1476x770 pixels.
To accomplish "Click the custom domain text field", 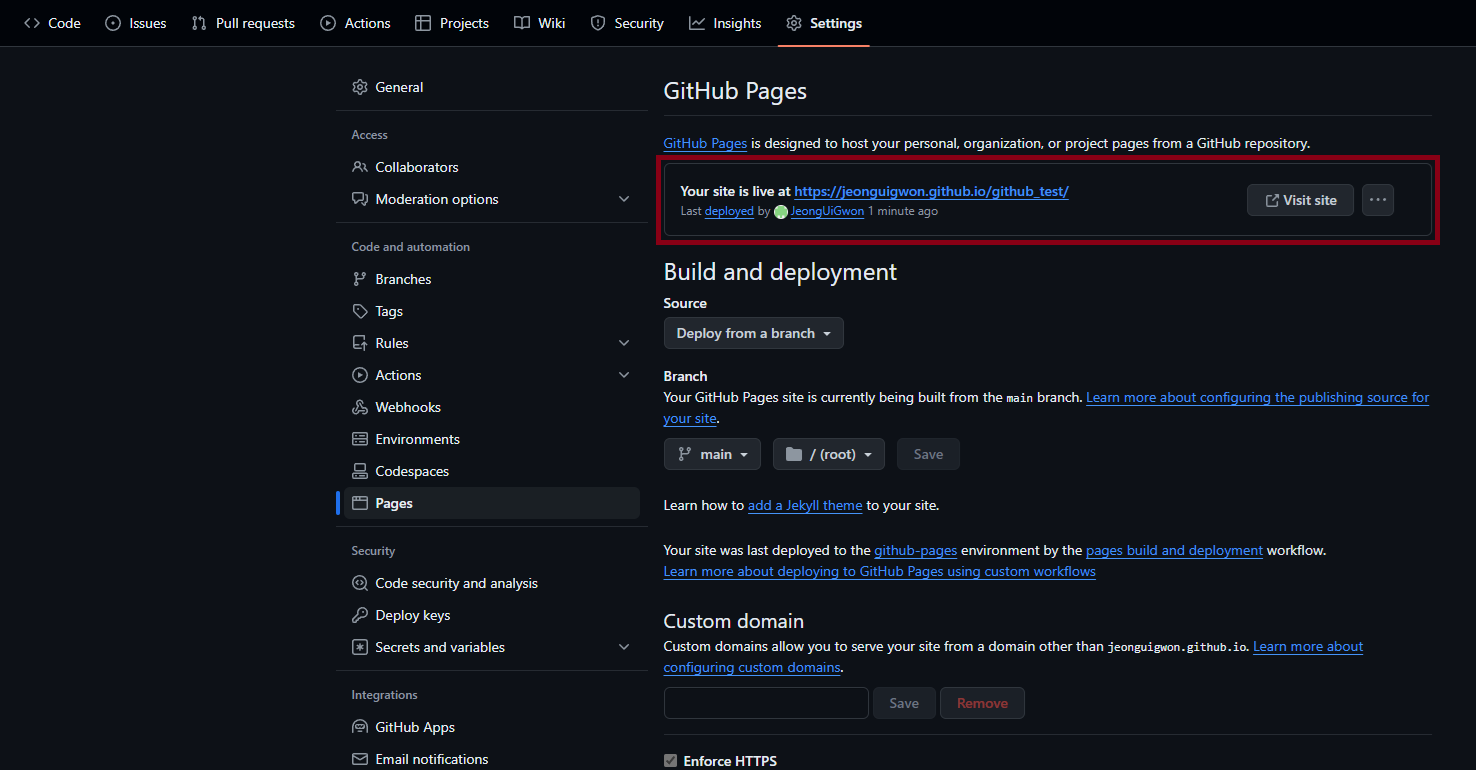I will click(766, 703).
